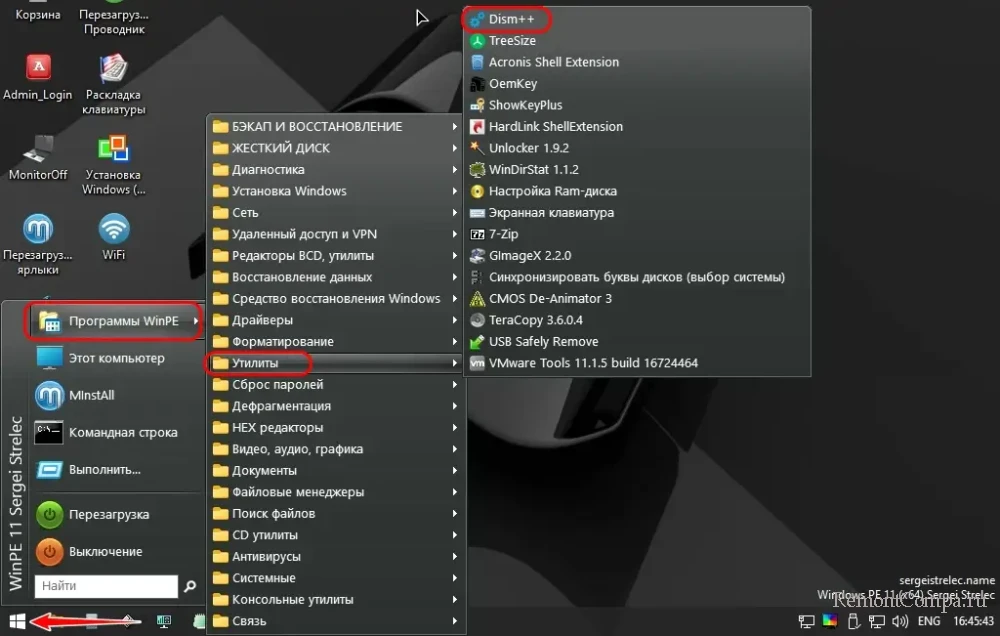Launch Dism++ from the Utilities submenu
Screen dimensions: 1000x636
[x=636, y=19]
